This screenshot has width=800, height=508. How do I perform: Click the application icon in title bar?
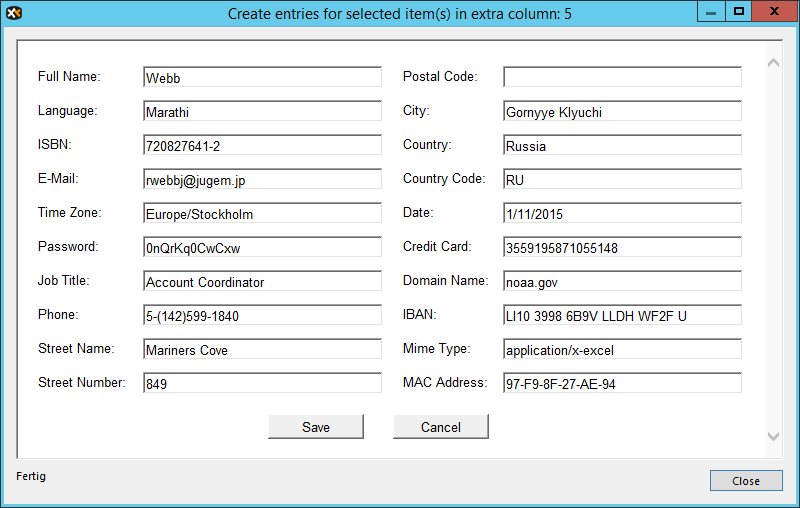coord(14,13)
